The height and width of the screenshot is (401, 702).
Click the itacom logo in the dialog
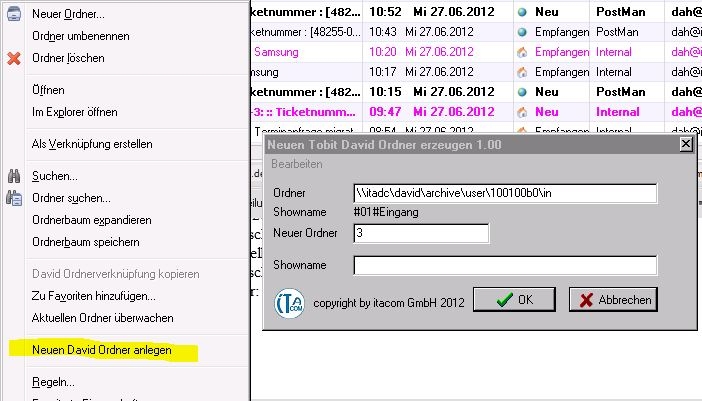289,303
